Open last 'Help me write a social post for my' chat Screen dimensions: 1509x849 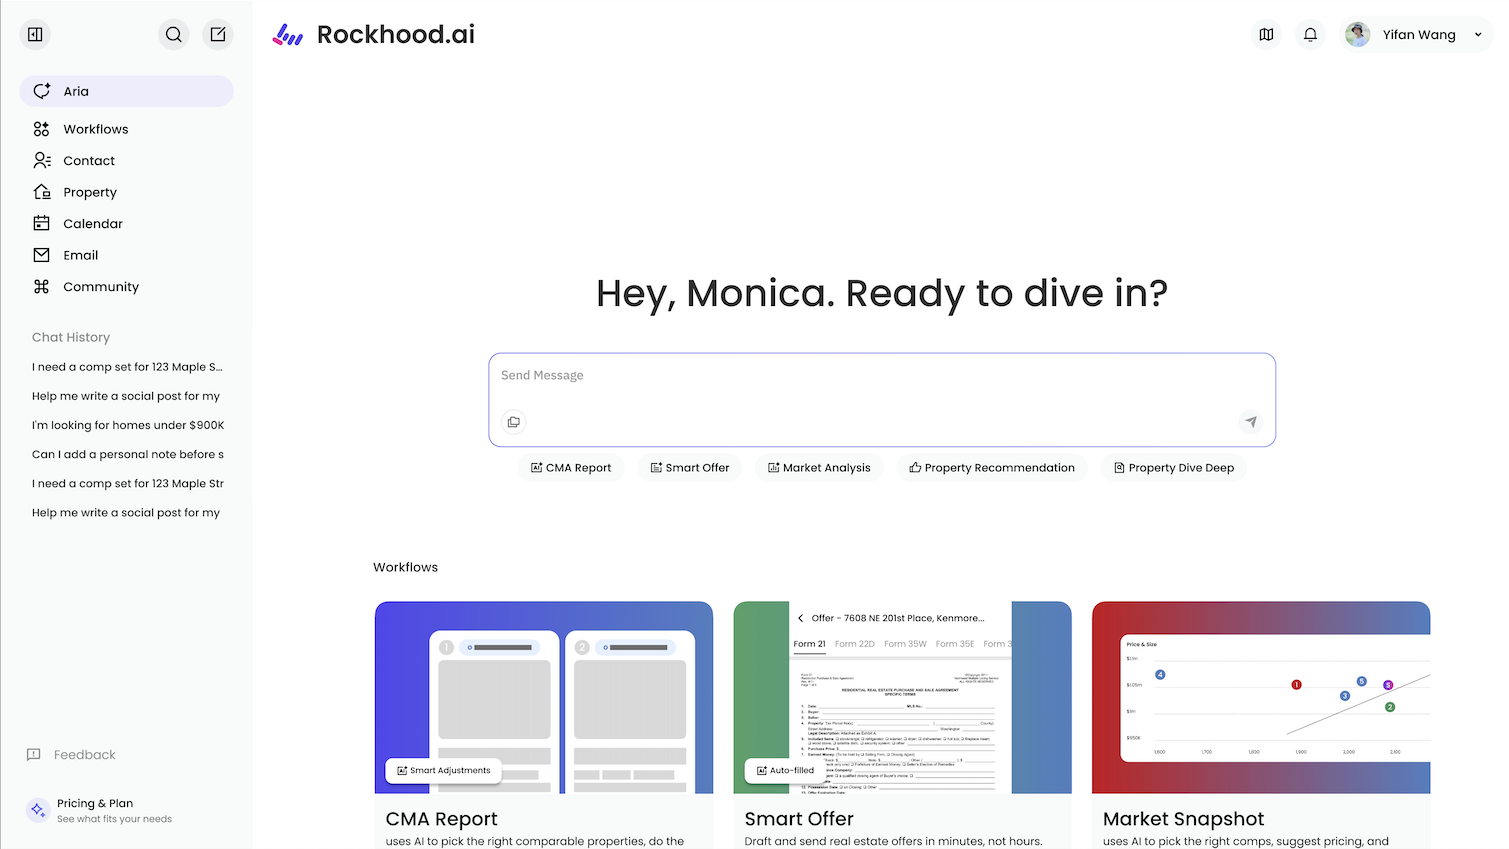click(126, 512)
